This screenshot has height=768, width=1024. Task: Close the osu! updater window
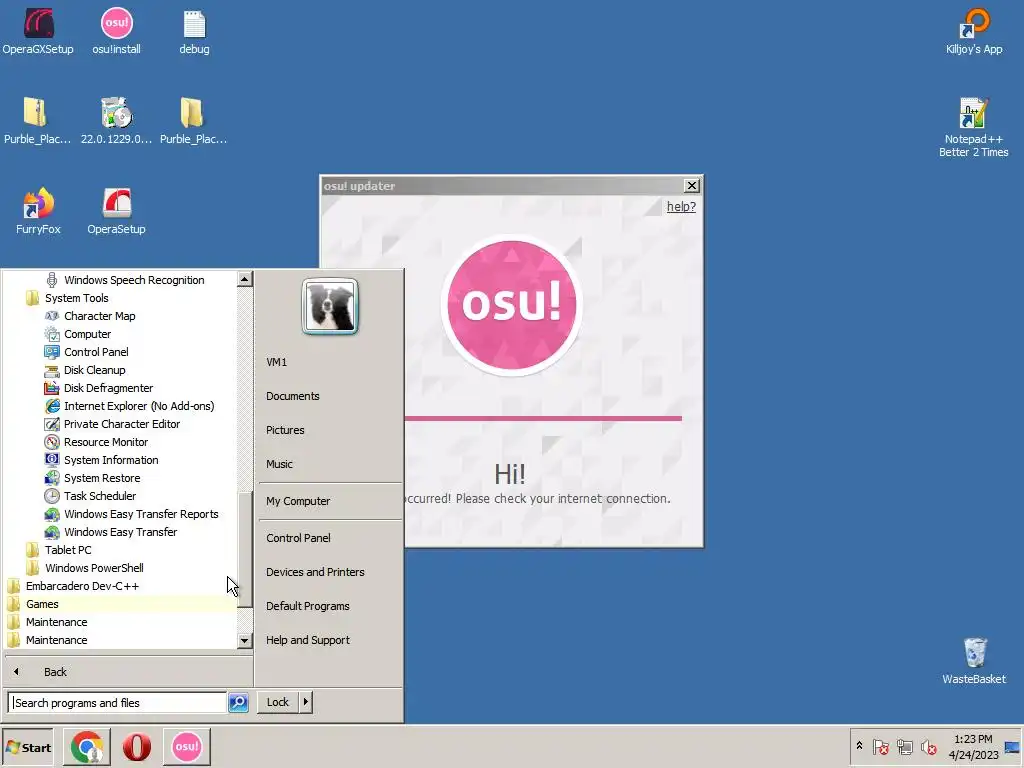click(x=692, y=185)
